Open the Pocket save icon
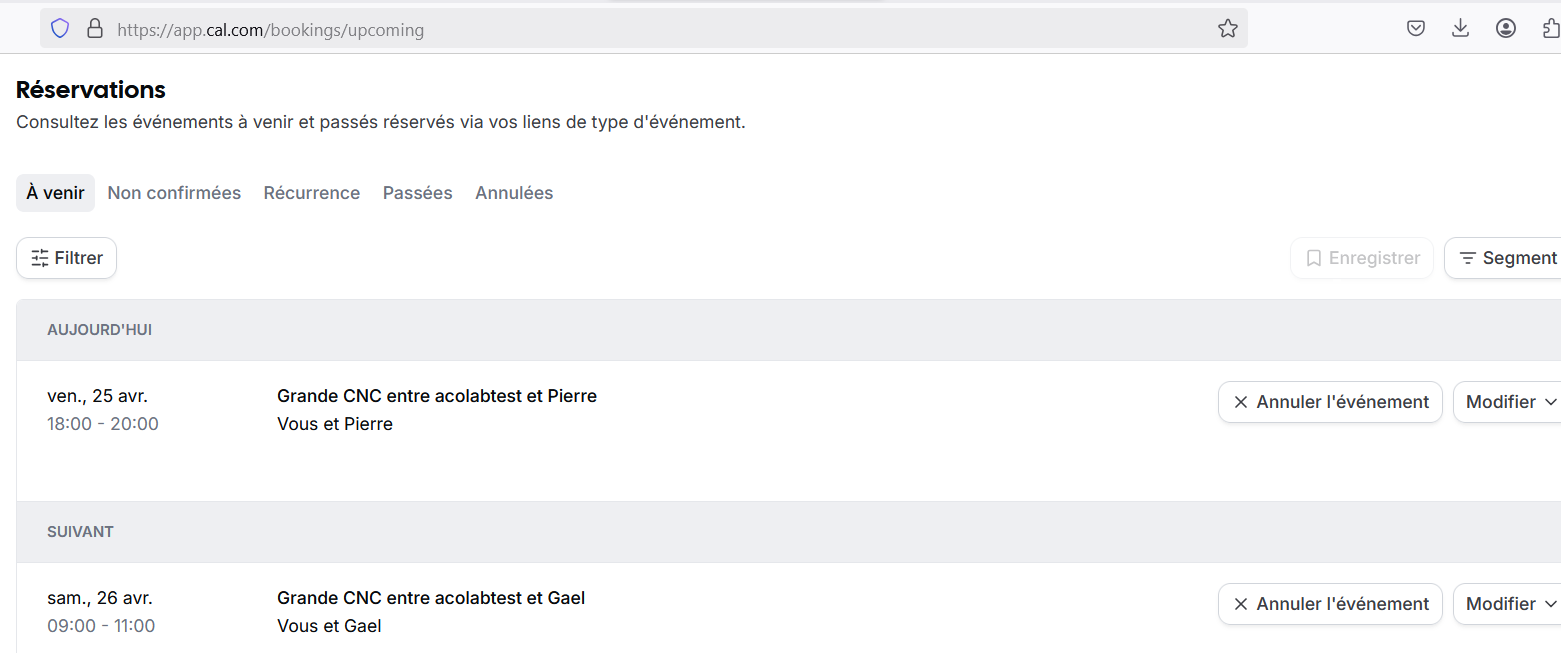Viewport: 1561px width, 653px height. tap(1416, 28)
